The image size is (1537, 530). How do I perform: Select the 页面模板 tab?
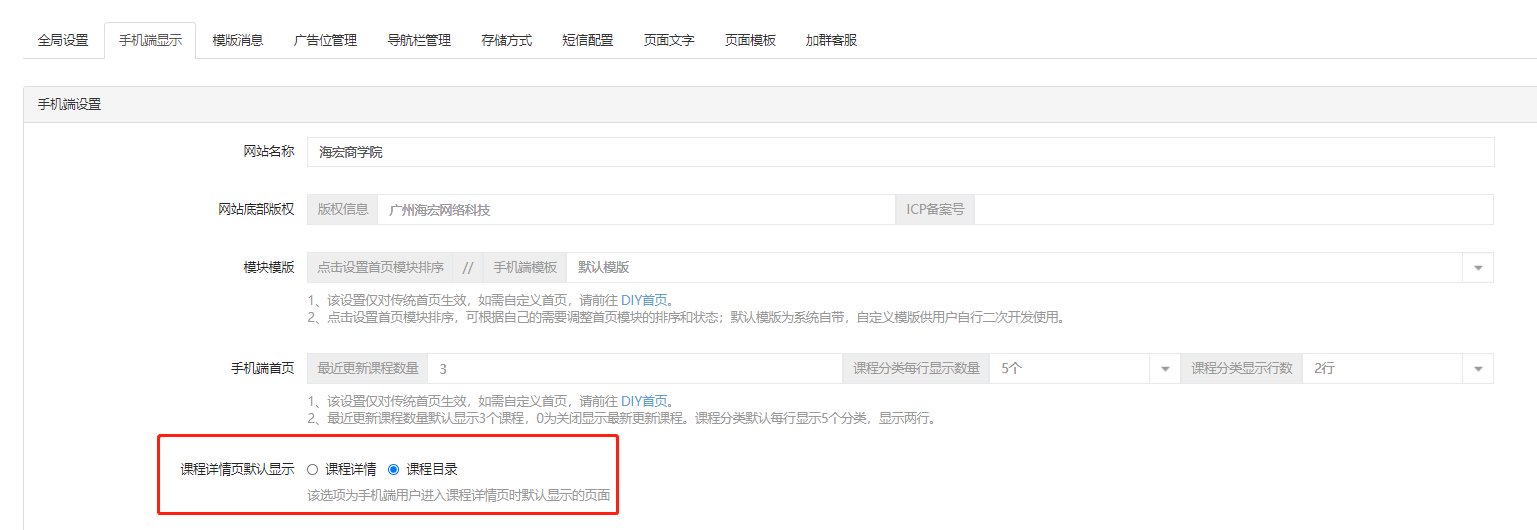750,41
